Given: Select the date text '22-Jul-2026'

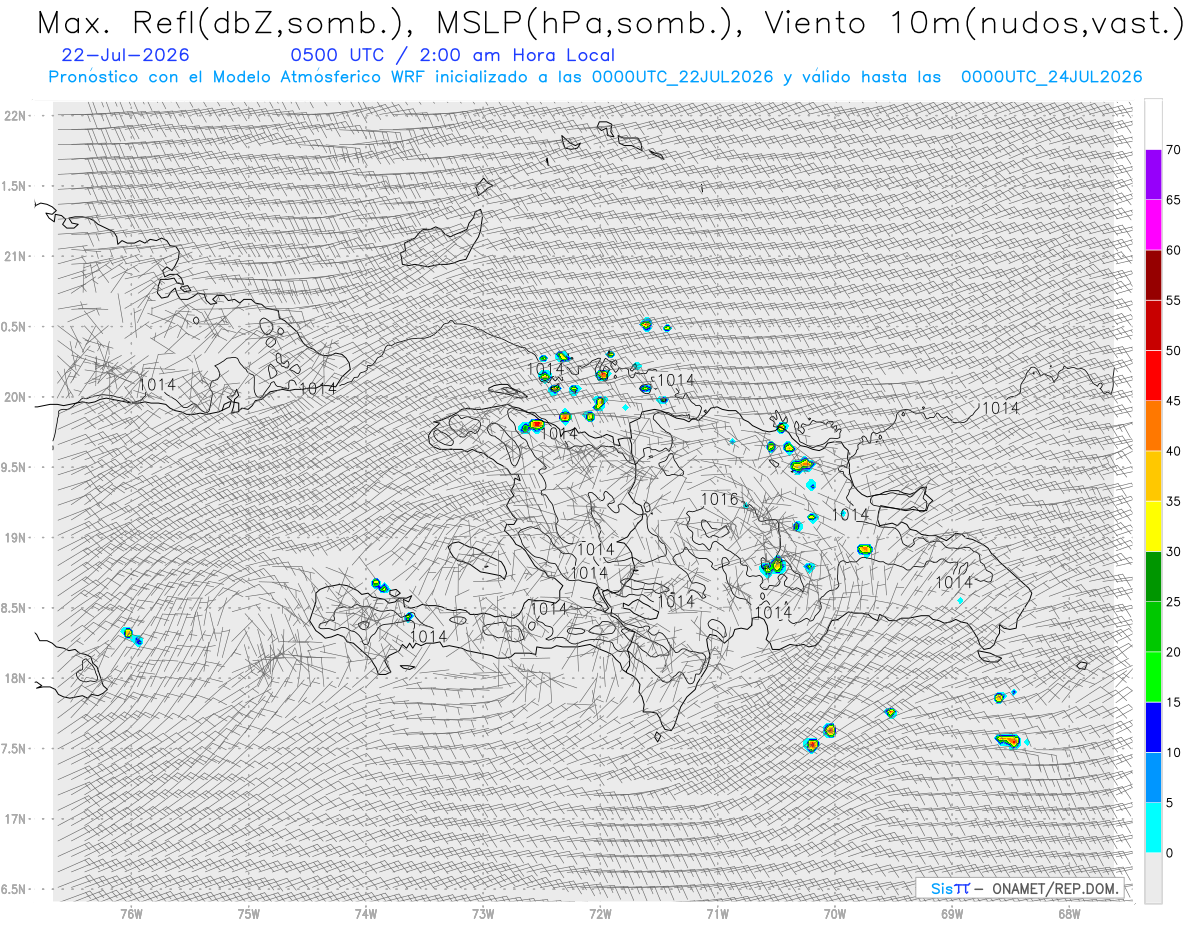Looking at the screenshot, I should point(125,55).
